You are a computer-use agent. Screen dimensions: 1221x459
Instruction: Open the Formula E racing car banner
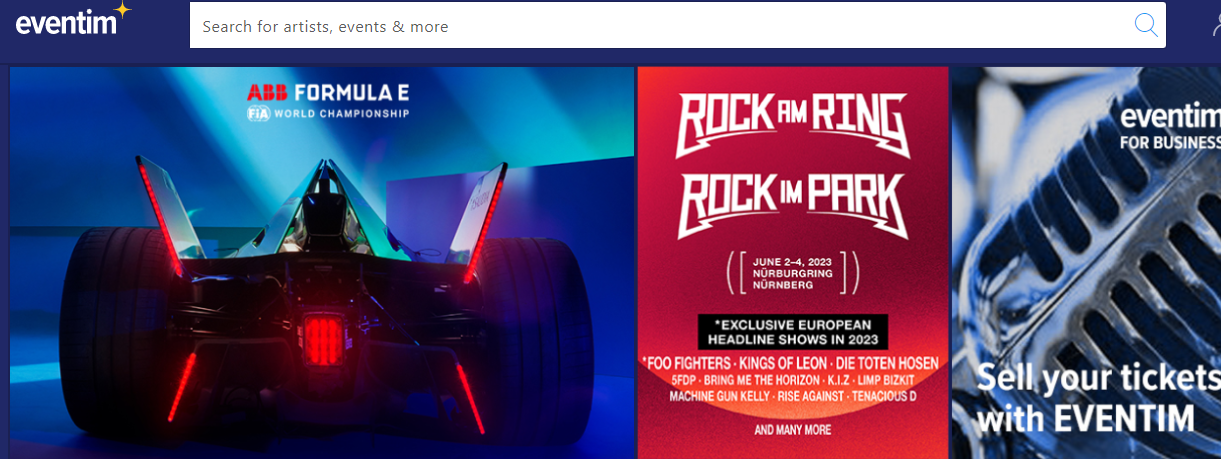tap(322, 263)
